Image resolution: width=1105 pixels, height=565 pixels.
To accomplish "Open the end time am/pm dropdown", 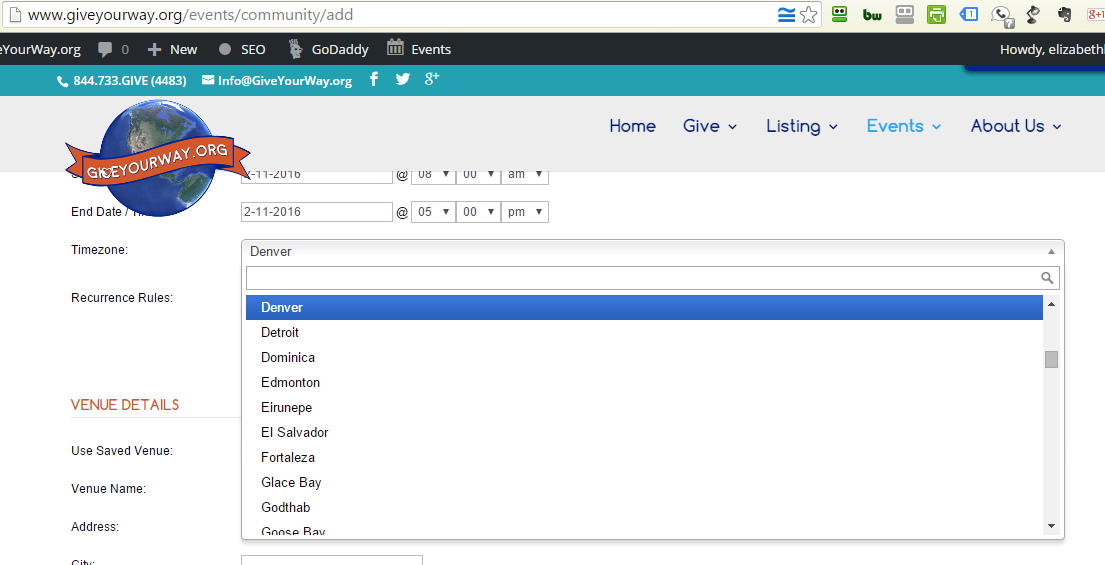I will tap(525, 212).
